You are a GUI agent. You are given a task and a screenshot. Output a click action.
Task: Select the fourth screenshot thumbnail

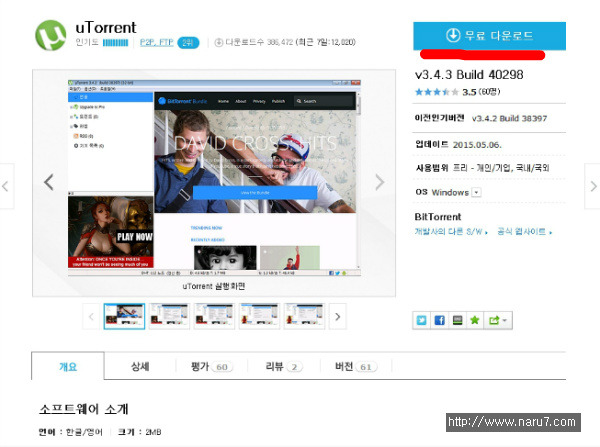click(259, 316)
